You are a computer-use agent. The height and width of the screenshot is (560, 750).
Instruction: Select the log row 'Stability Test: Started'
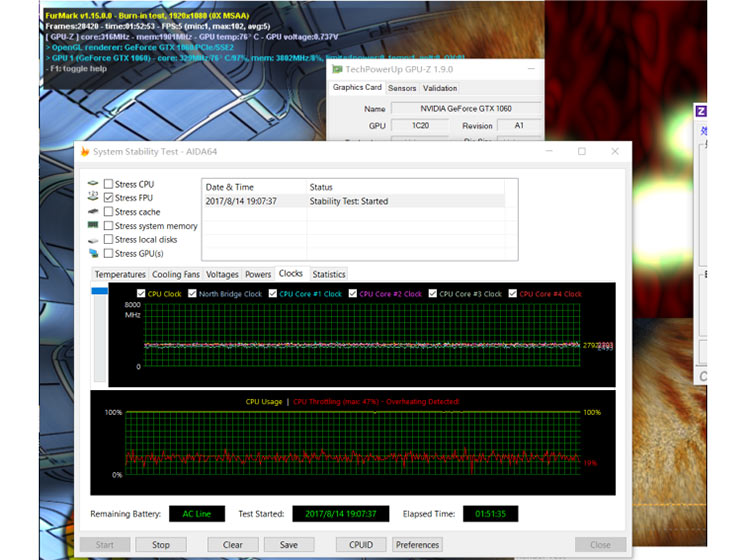click(x=353, y=201)
